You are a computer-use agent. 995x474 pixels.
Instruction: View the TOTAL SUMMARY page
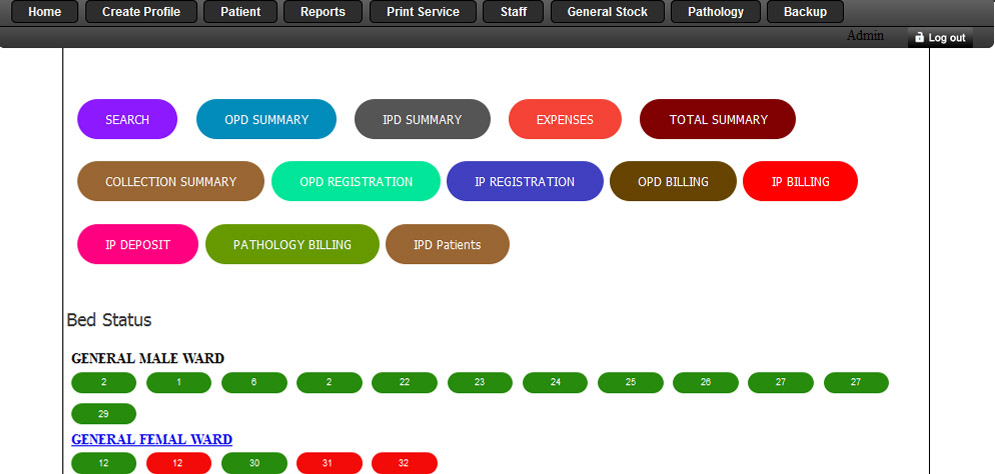coord(718,119)
